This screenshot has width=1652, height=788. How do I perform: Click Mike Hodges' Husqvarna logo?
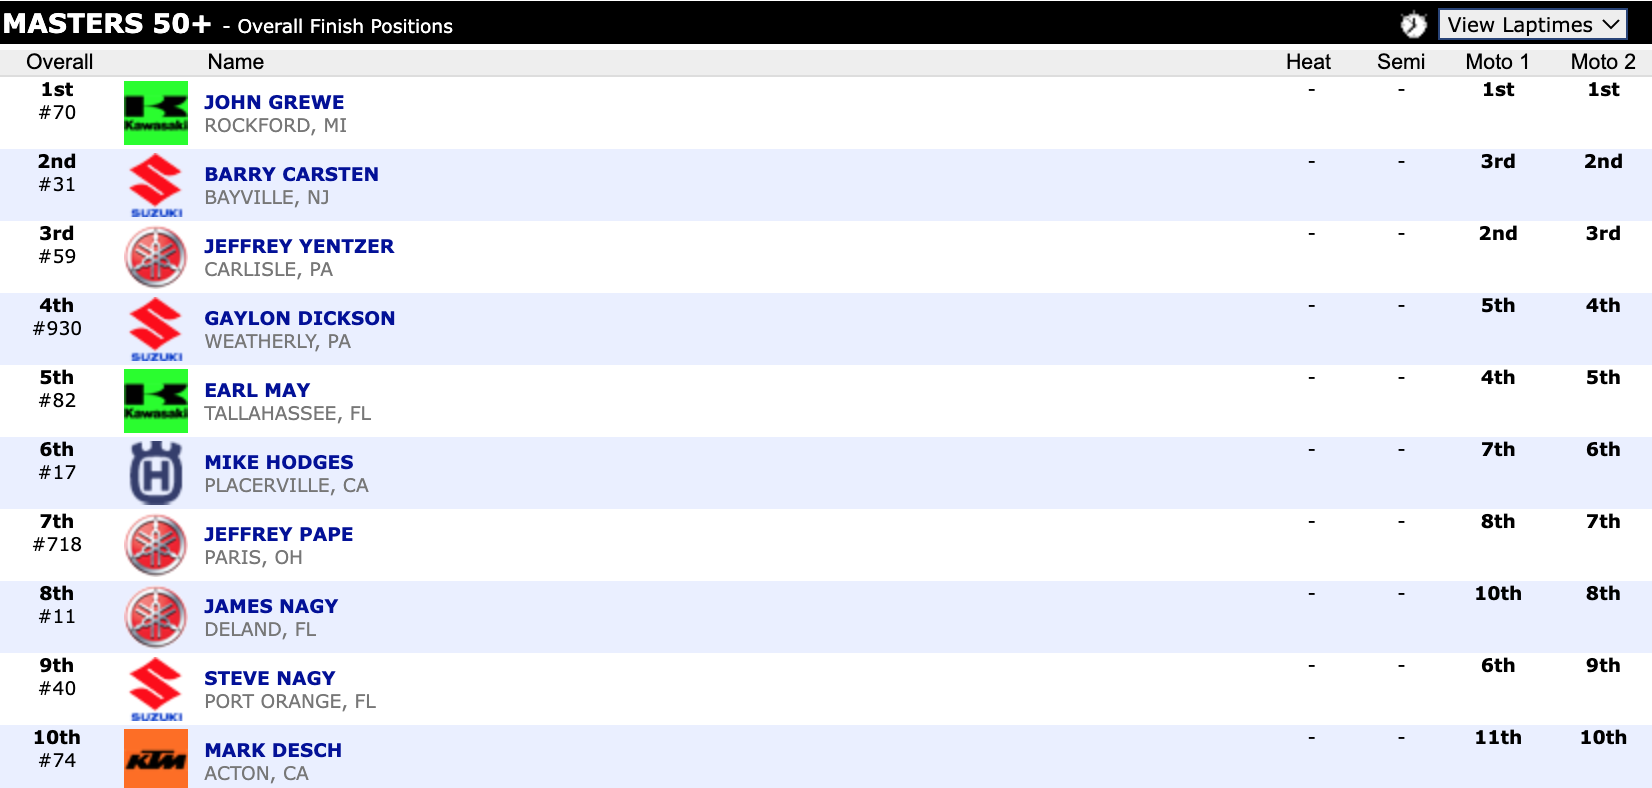(x=155, y=473)
